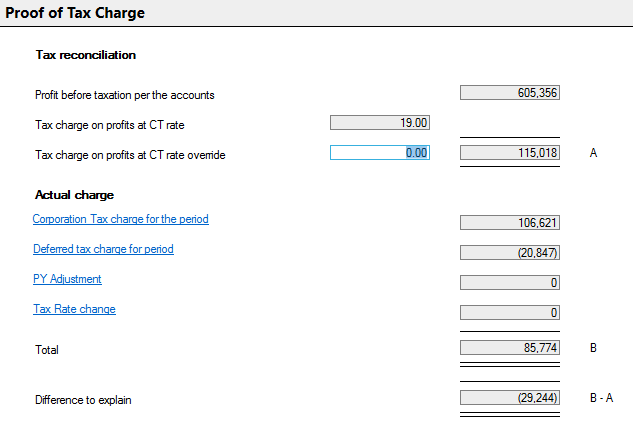Click the B reference letter beside Total

[x=593, y=348]
